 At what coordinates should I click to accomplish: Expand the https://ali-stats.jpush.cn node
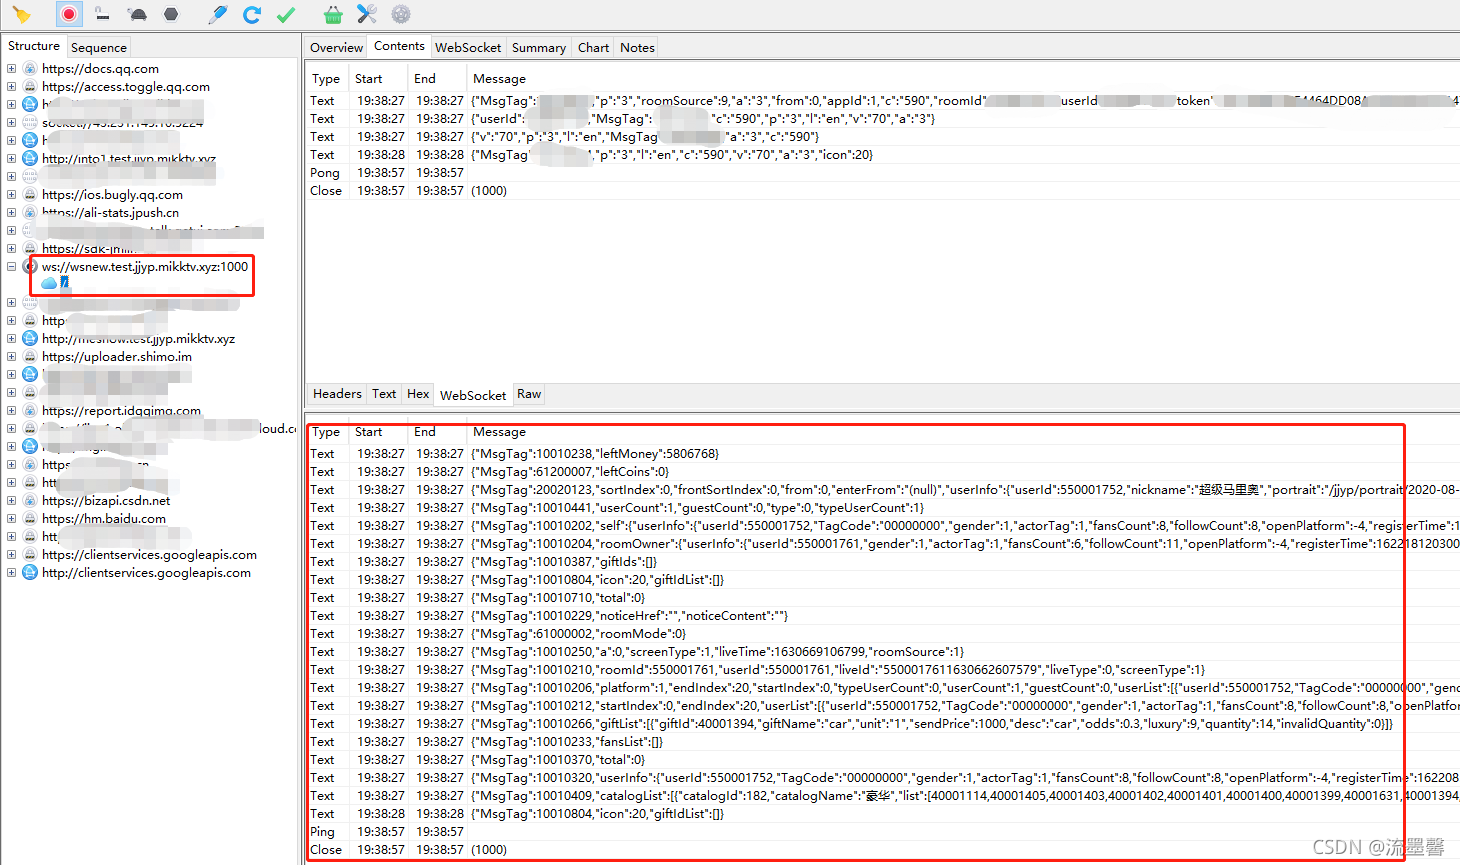coord(11,213)
